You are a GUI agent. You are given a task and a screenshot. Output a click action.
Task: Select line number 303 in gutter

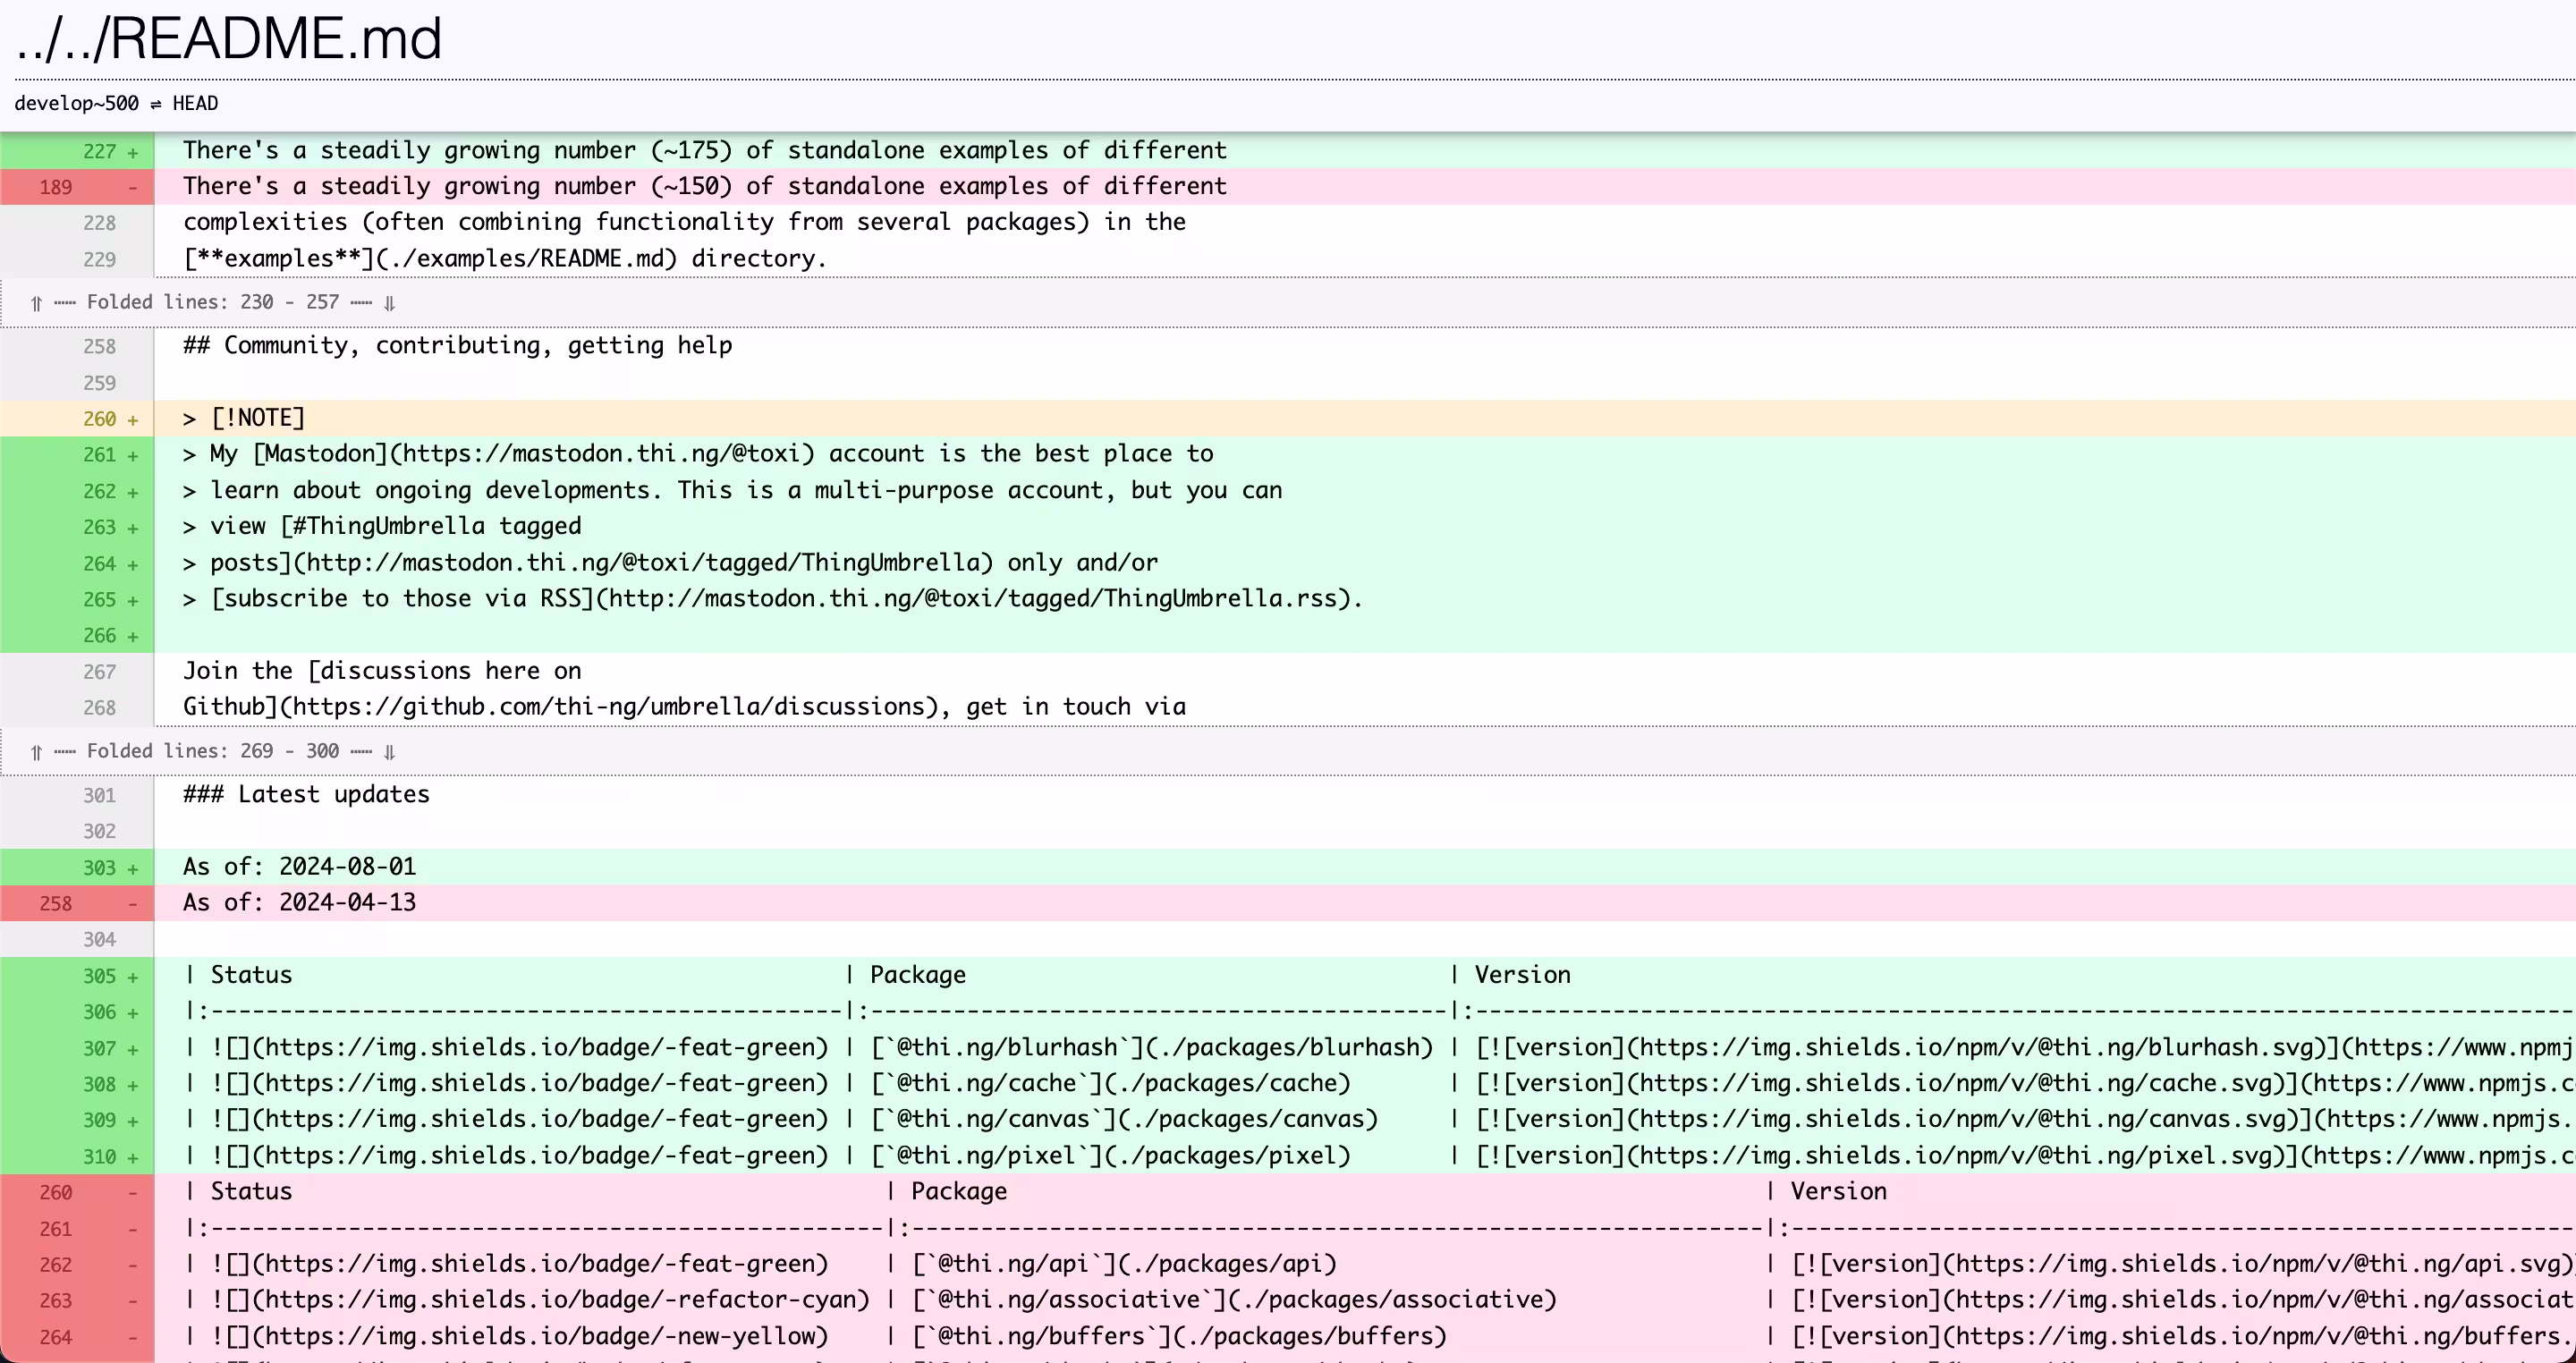pyautogui.click(x=99, y=868)
